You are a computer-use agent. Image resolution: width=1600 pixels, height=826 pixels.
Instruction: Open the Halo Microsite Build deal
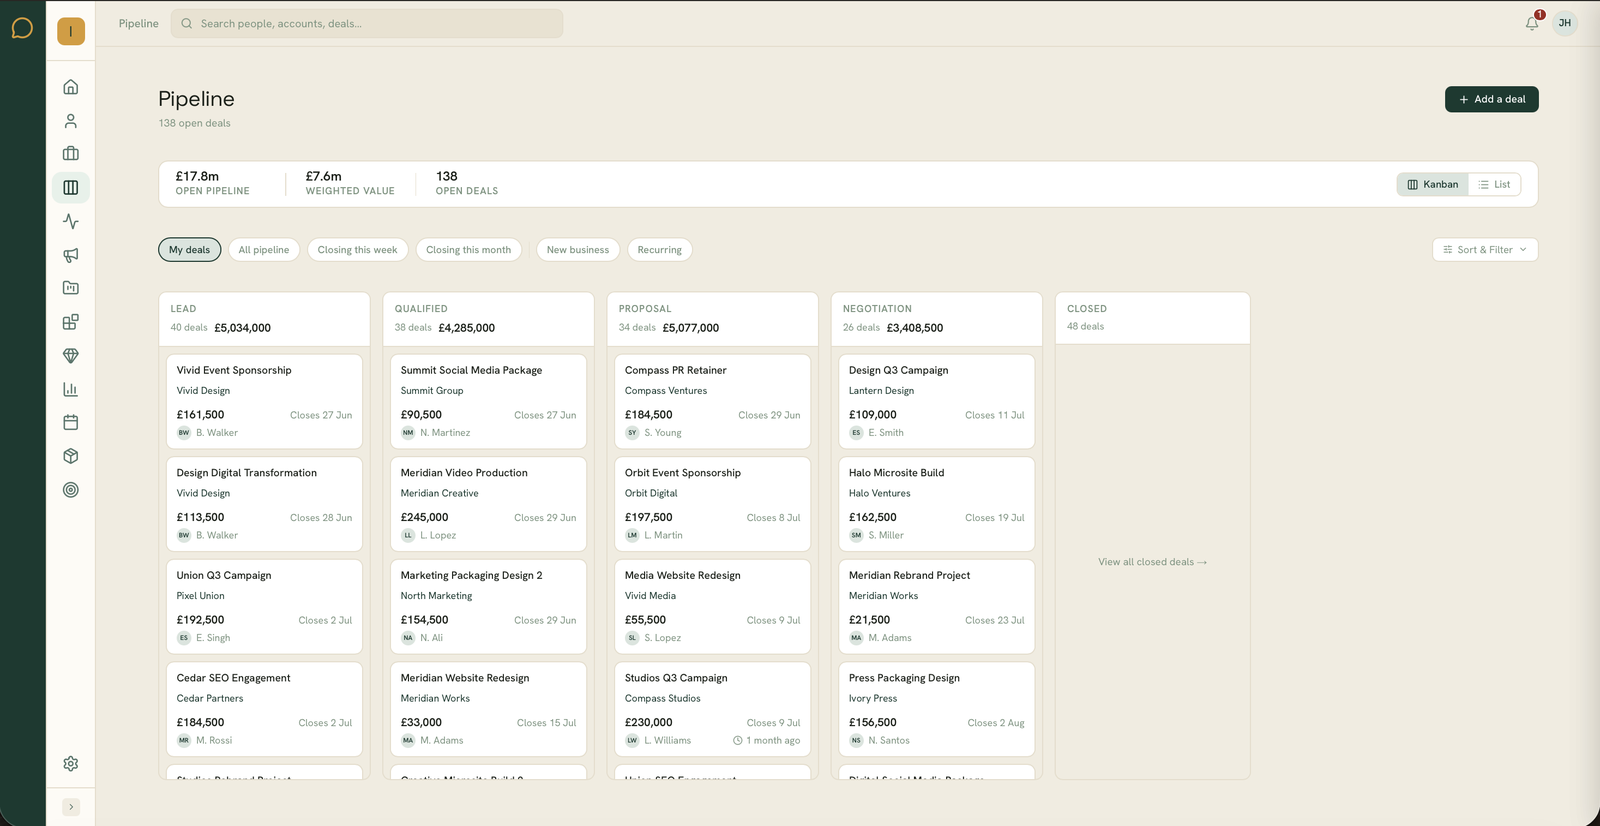(936, 504)
